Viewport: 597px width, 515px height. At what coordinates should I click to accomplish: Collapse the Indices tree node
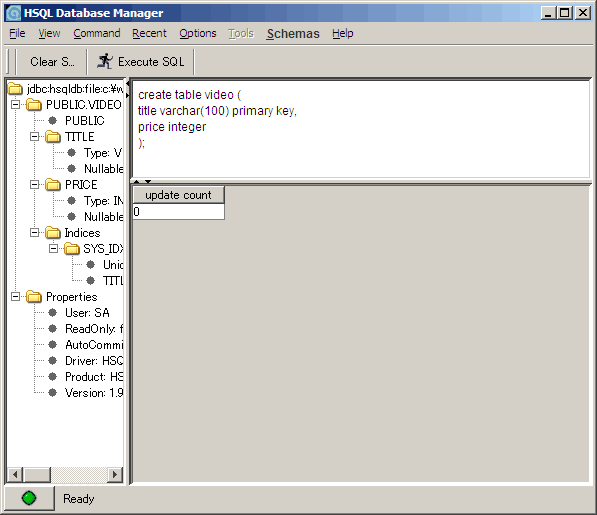click(34, 232)
